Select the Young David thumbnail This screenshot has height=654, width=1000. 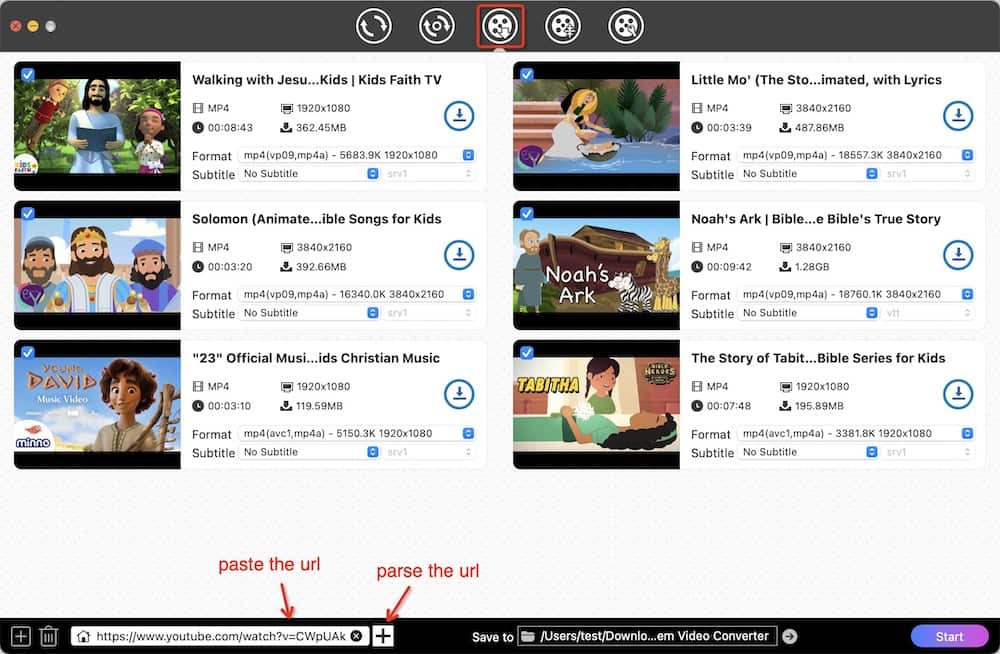pos(97,404)
